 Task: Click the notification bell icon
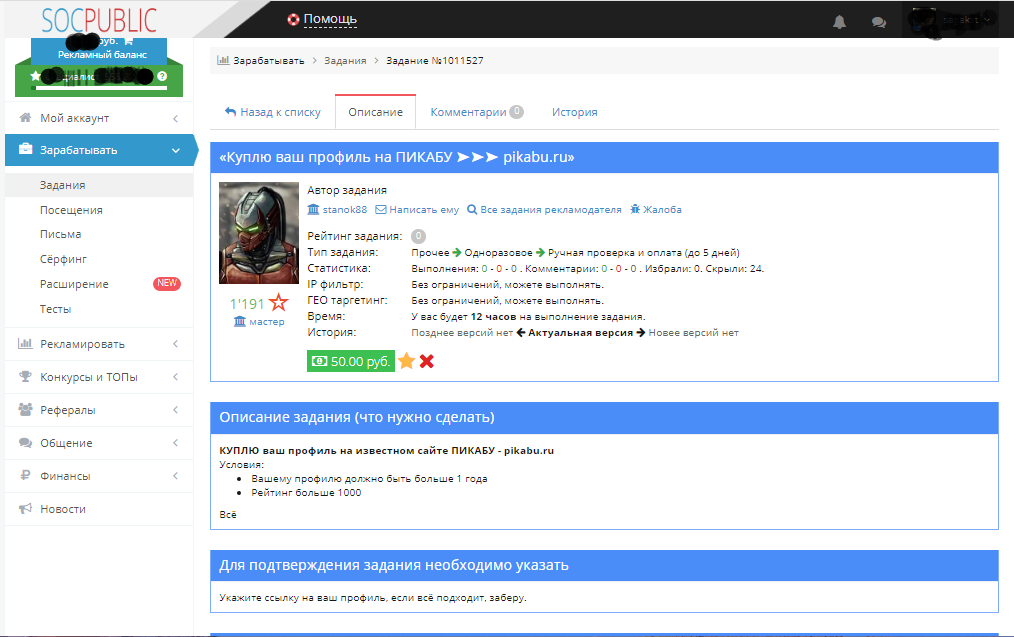tap(839, 22)
